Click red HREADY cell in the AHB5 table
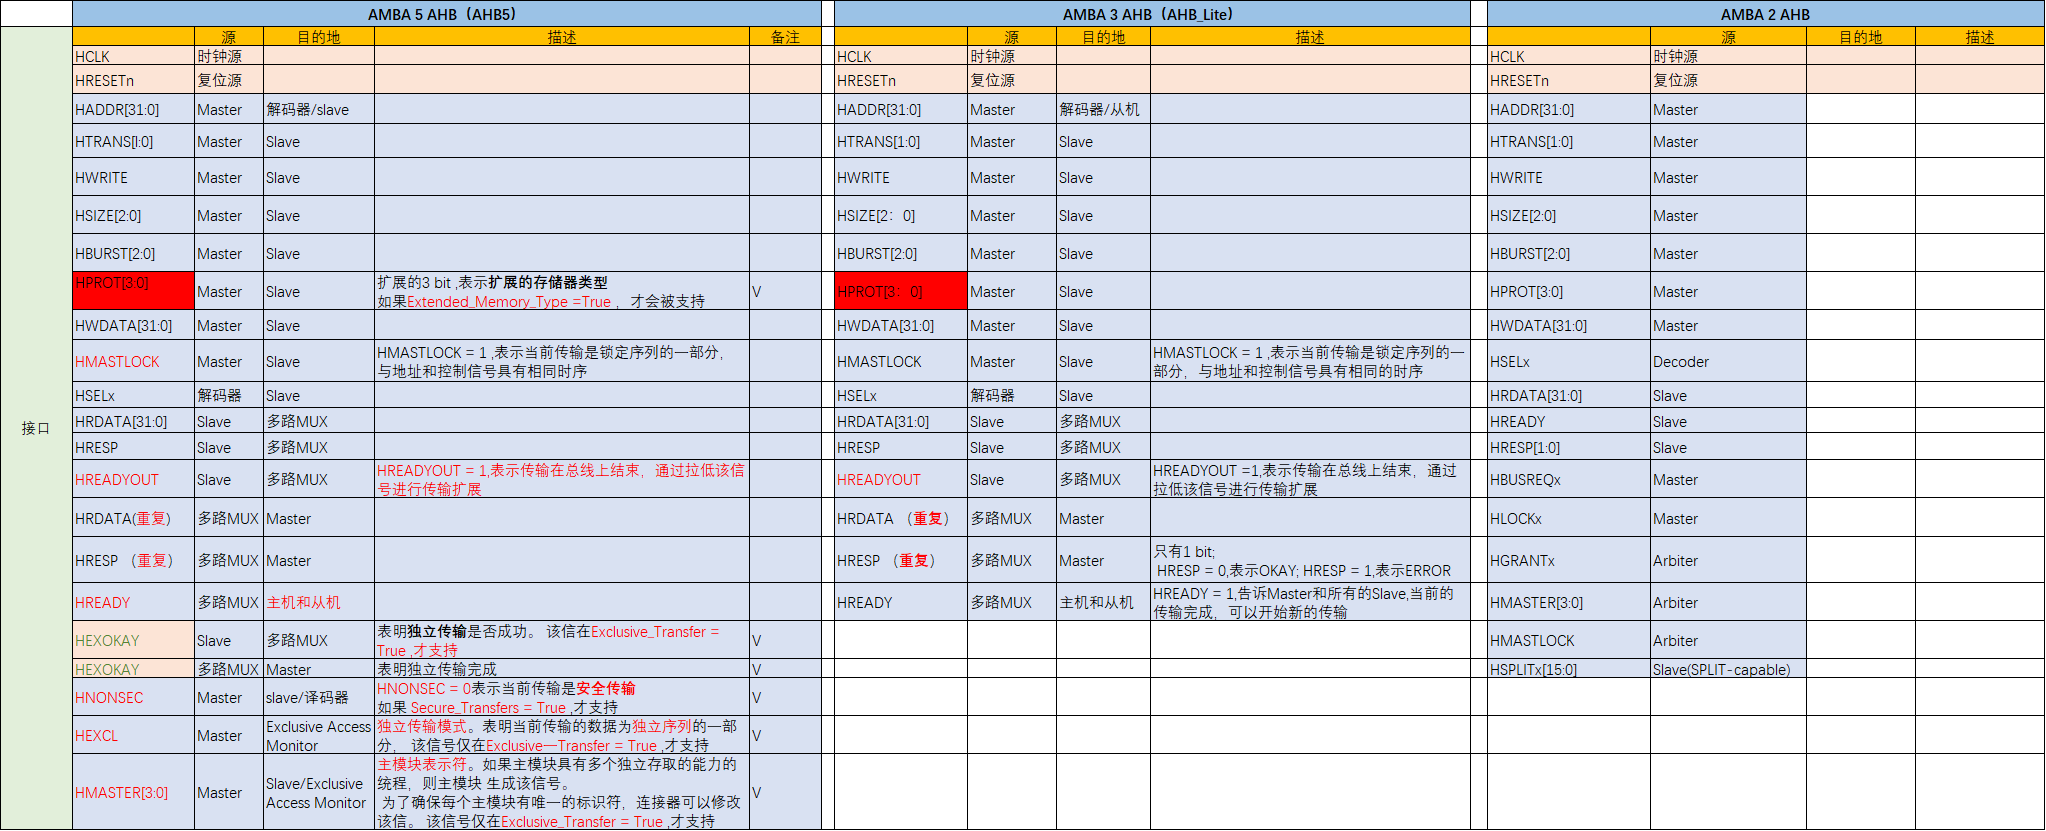The height and width of the screenshot is (831, 2046). 133,602
